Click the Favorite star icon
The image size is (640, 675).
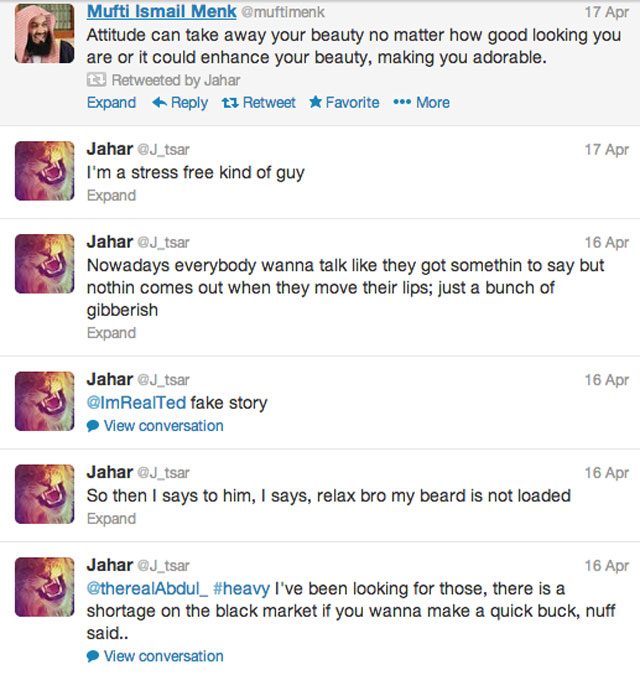(316, 103)
